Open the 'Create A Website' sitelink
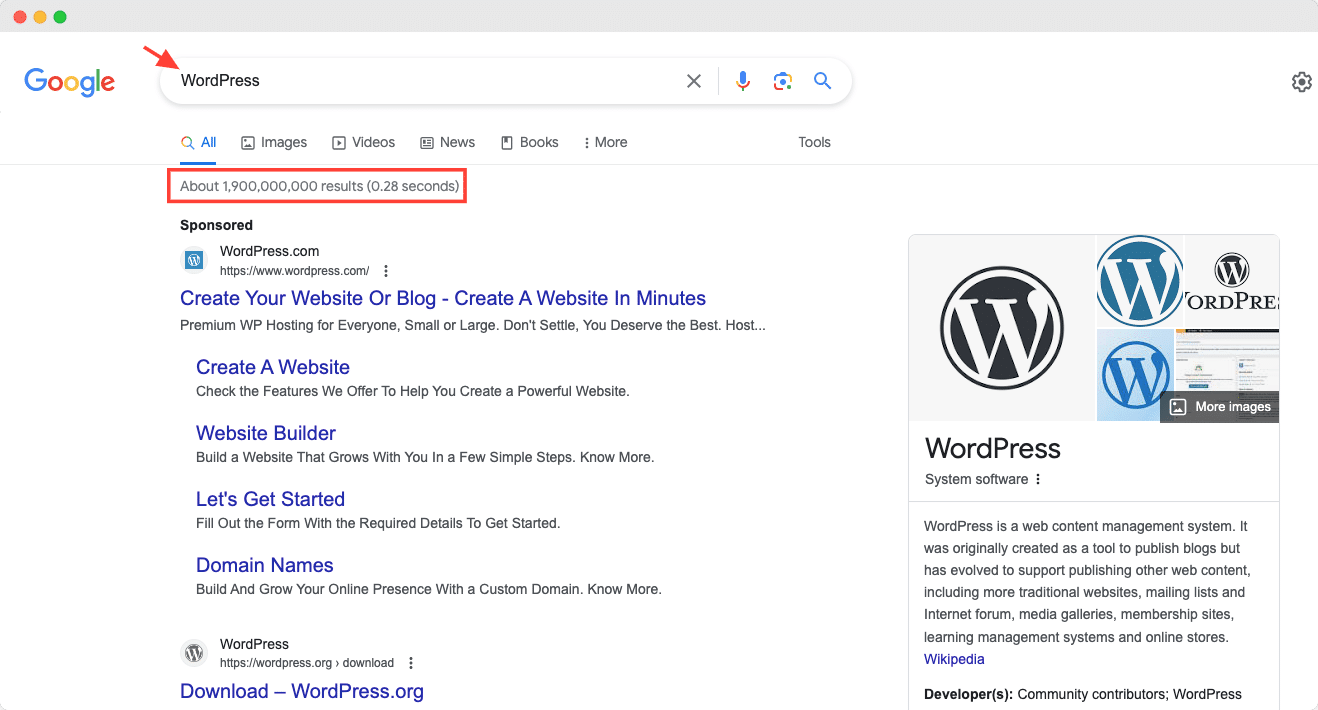Image resolution: width=1318 pixels, height=710 pixels. (273, 367)
